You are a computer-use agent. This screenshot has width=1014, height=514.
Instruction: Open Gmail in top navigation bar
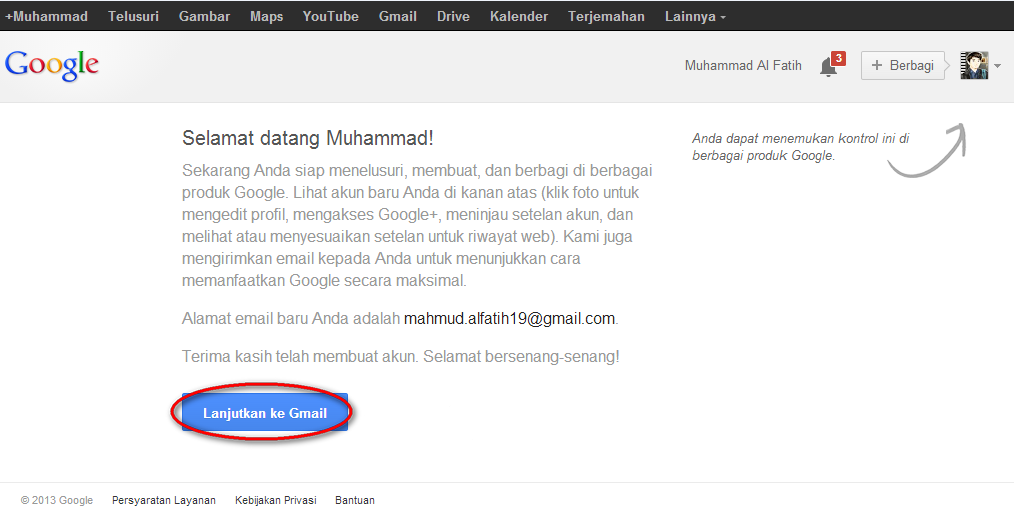[398, 16]
